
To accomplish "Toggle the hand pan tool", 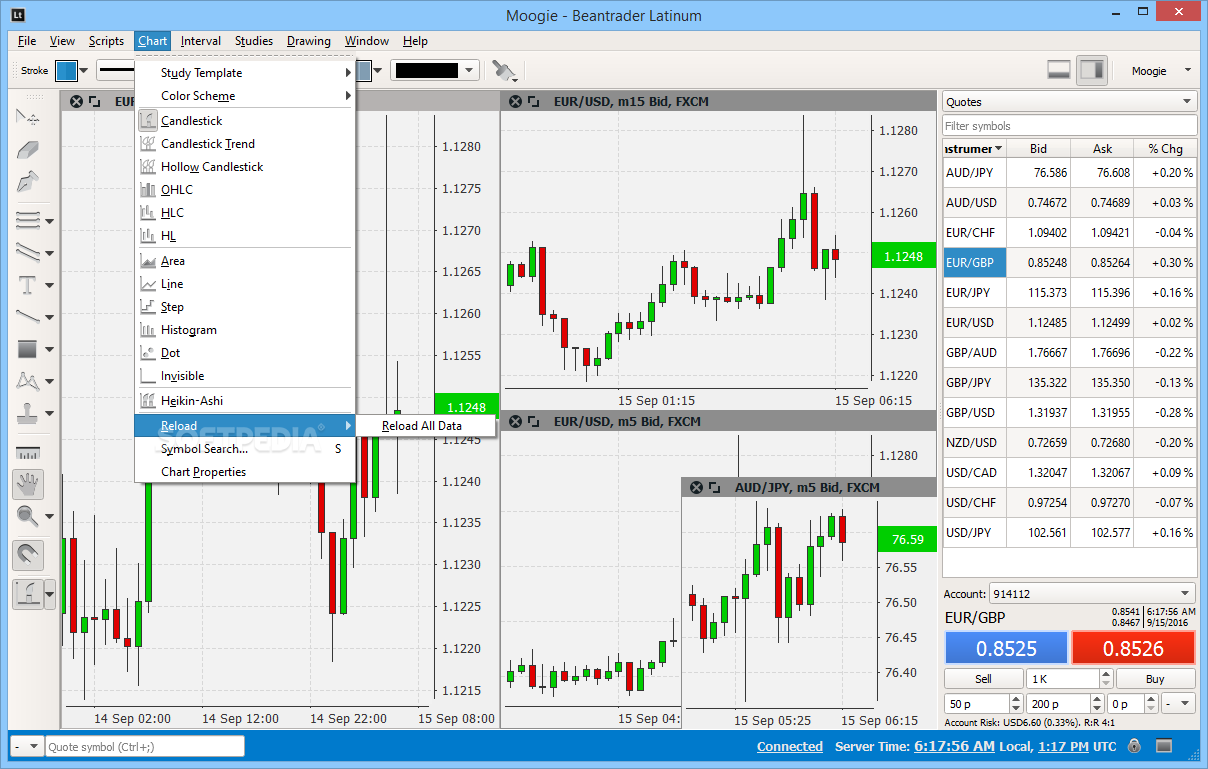I will click(x=28, y=485).
